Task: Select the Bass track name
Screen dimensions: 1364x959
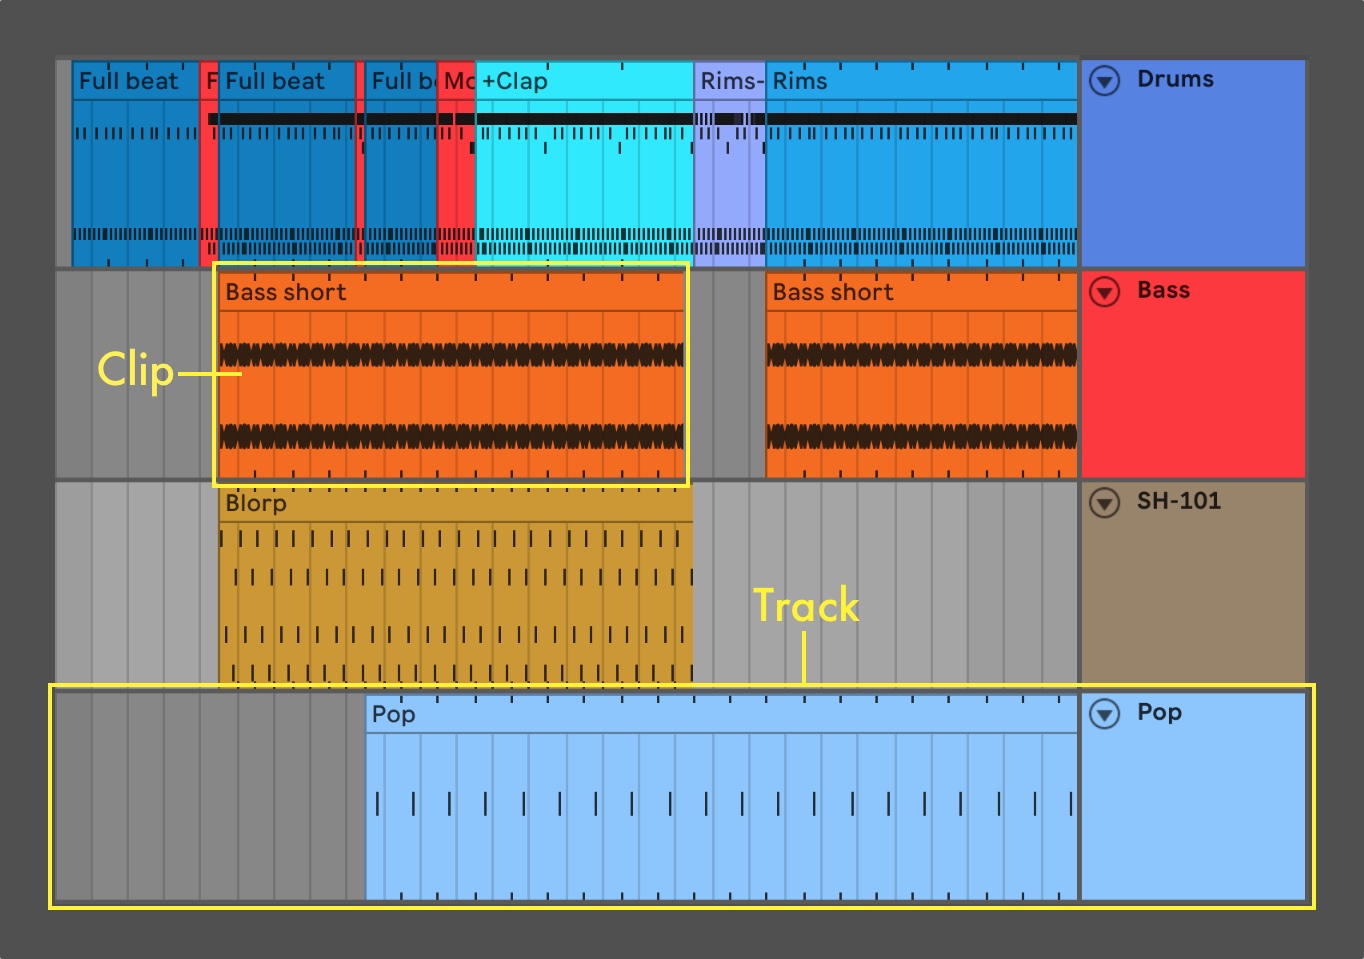Action: tap(1163, 290)
